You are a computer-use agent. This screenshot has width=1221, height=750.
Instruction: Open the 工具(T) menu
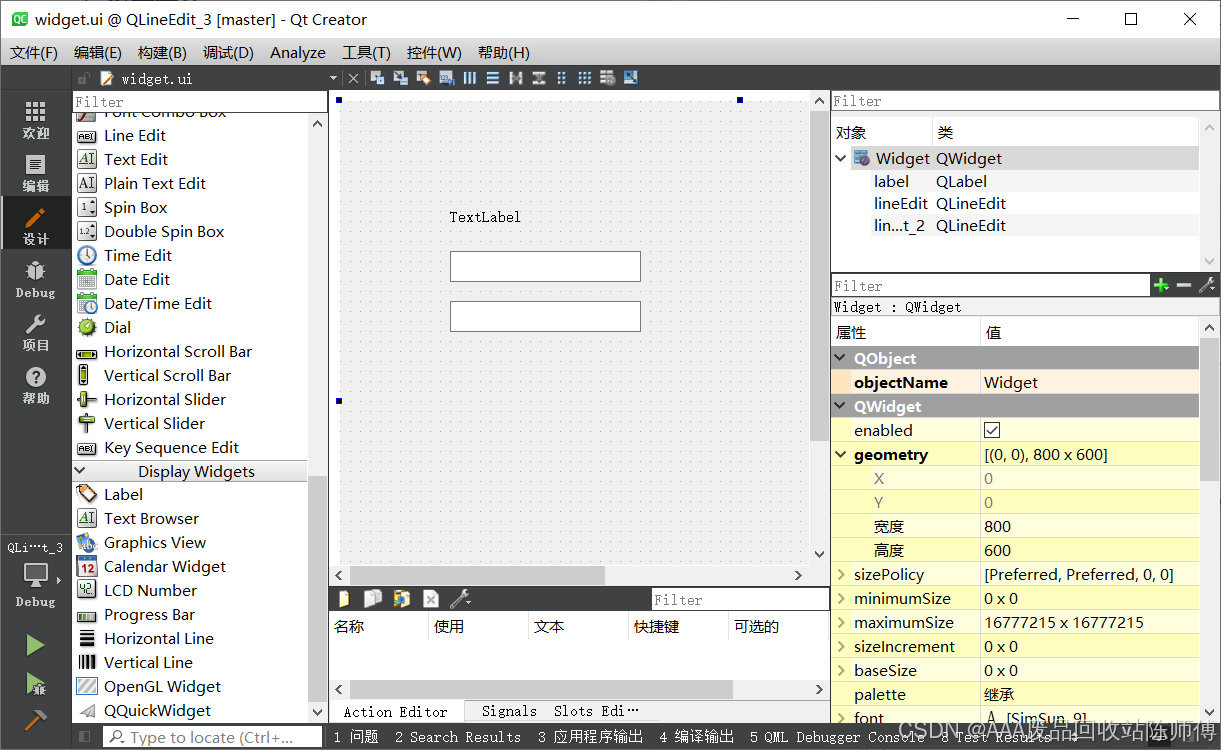pos(366,52)
